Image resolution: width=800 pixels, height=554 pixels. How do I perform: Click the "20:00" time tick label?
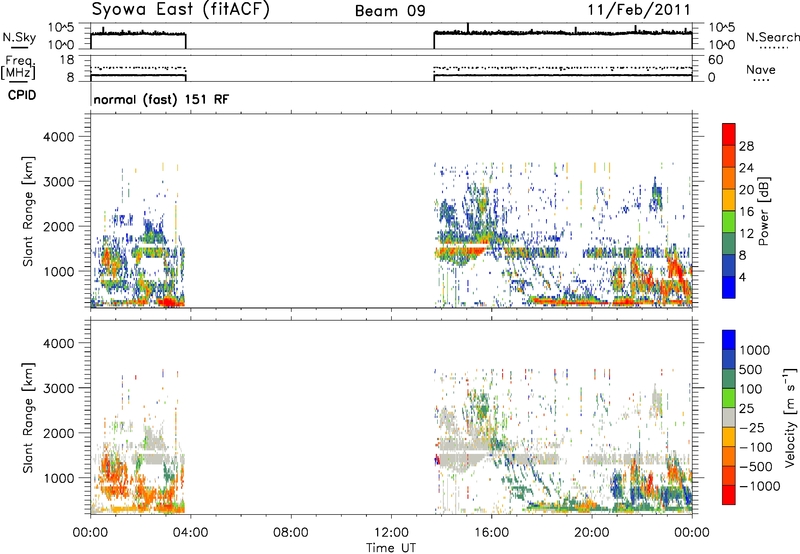tap(592, 533)
